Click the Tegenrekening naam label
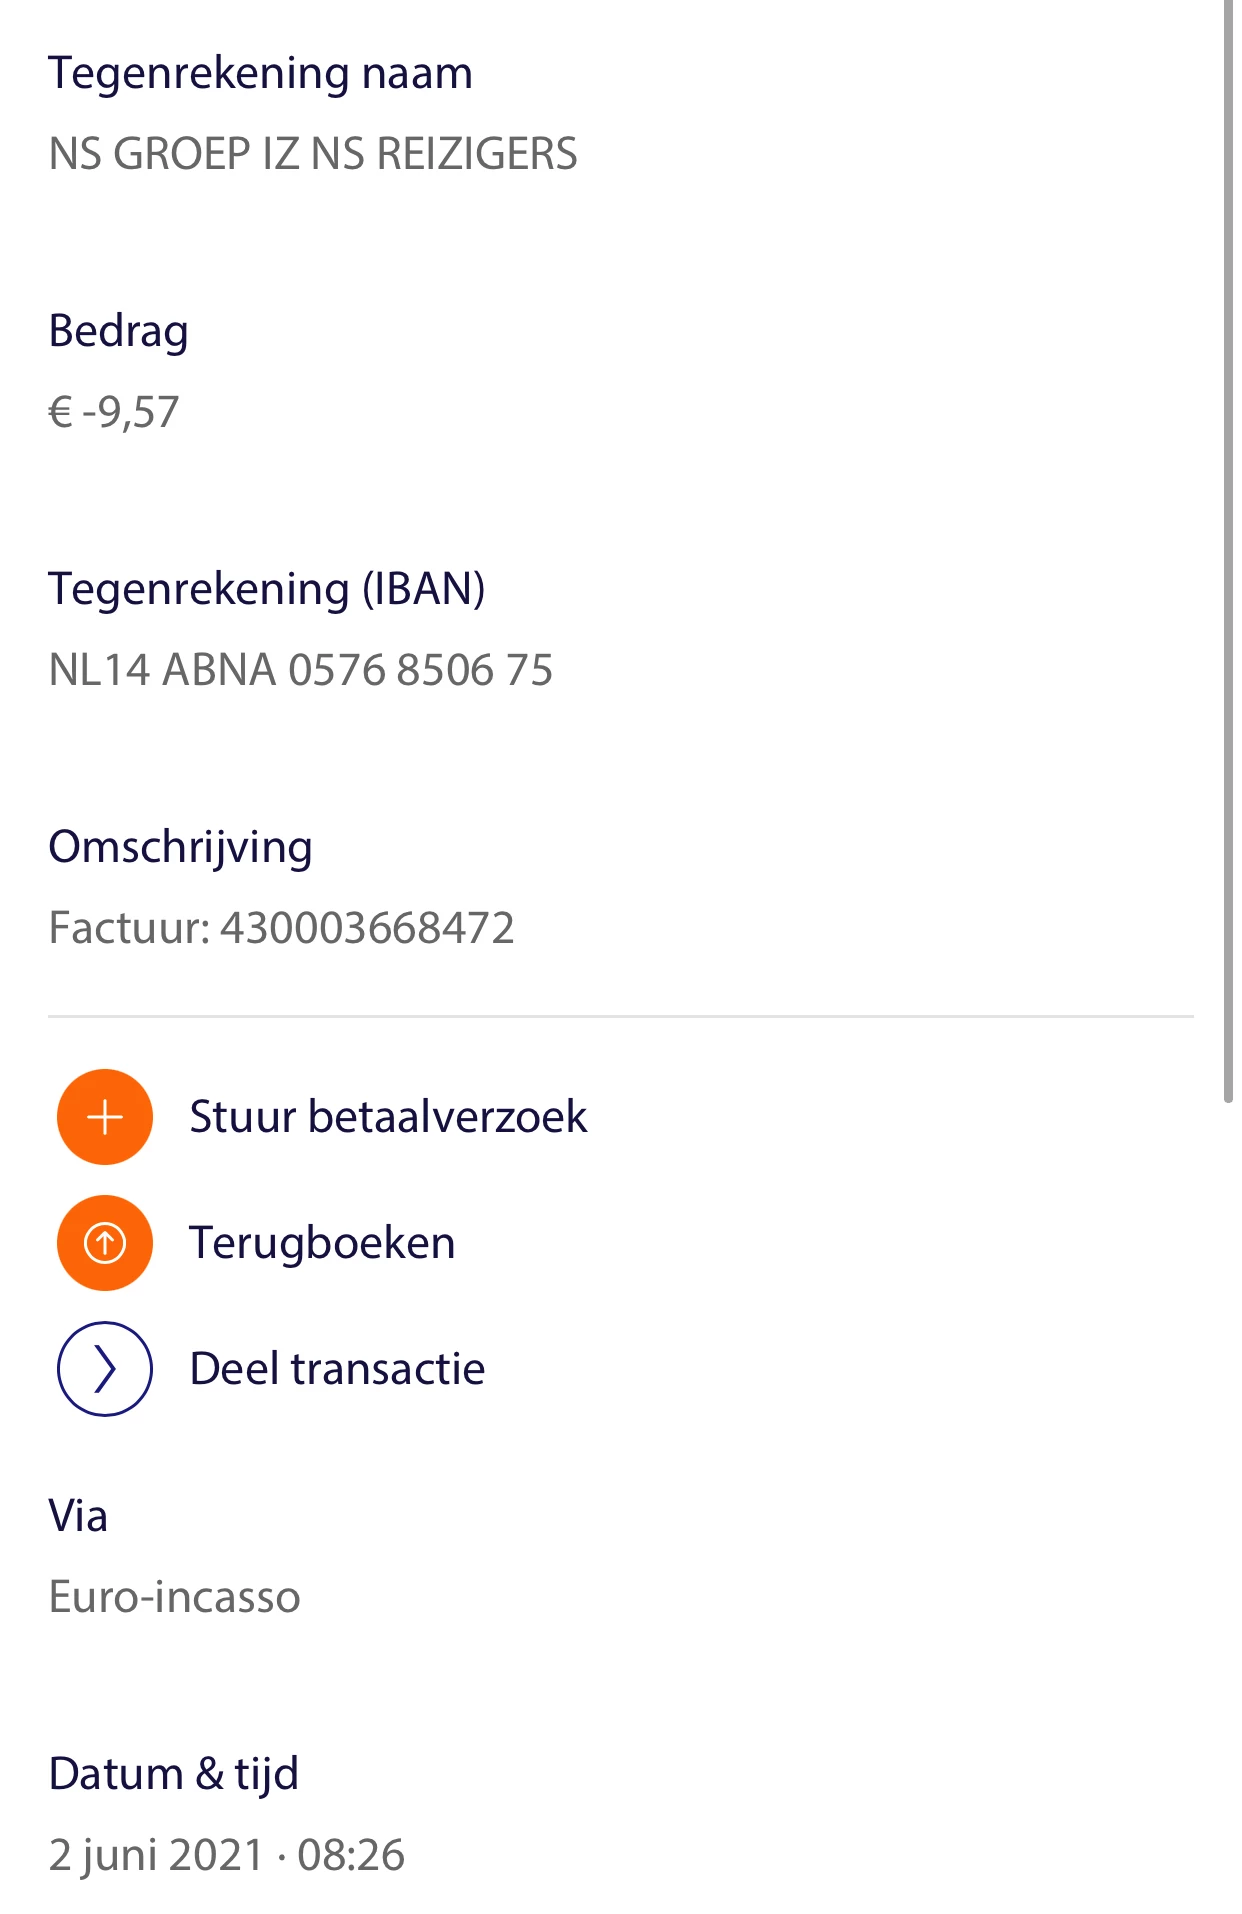 [x=260, y=74]
